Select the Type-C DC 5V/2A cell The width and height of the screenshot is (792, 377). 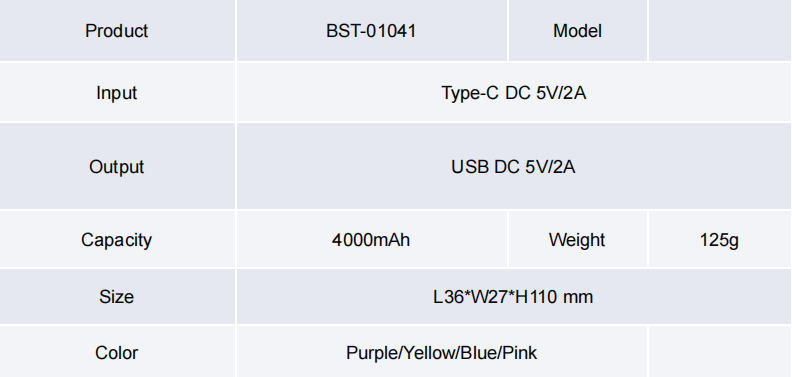514,92
